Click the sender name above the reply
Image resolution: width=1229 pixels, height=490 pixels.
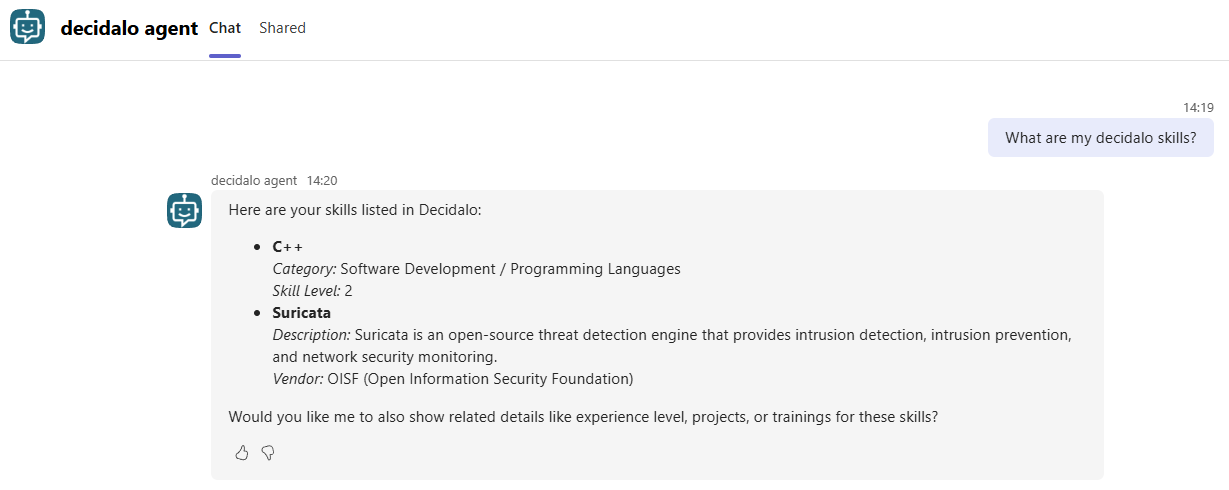click(254, 181)
